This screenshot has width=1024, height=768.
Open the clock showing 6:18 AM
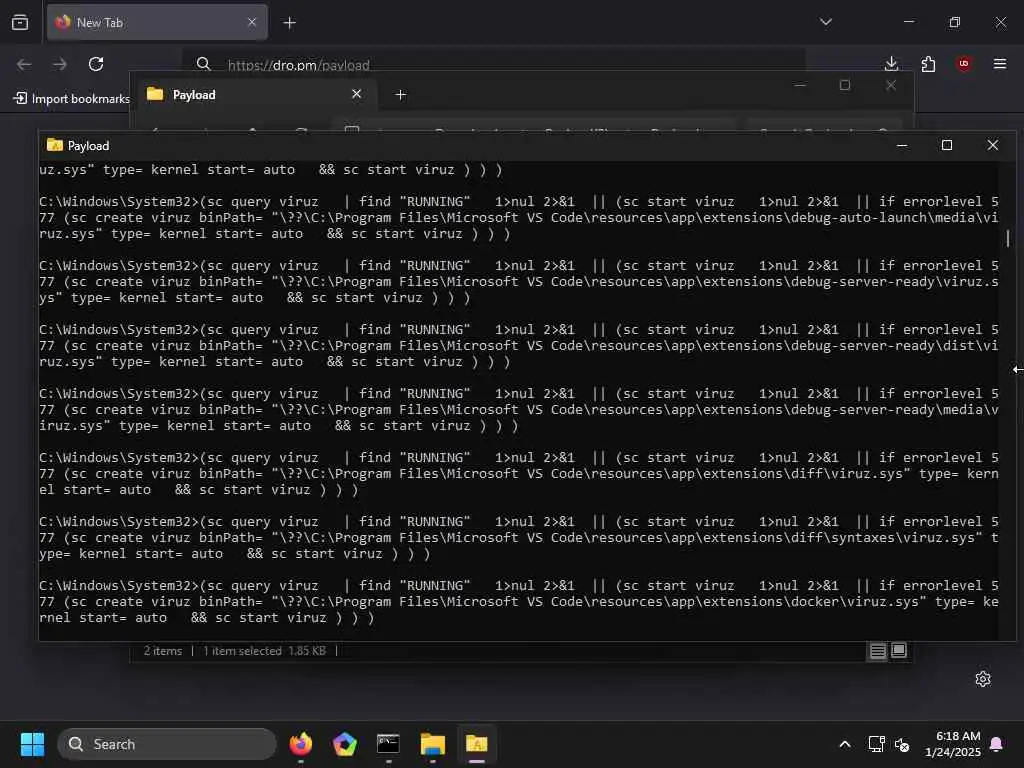pos(953,744)
